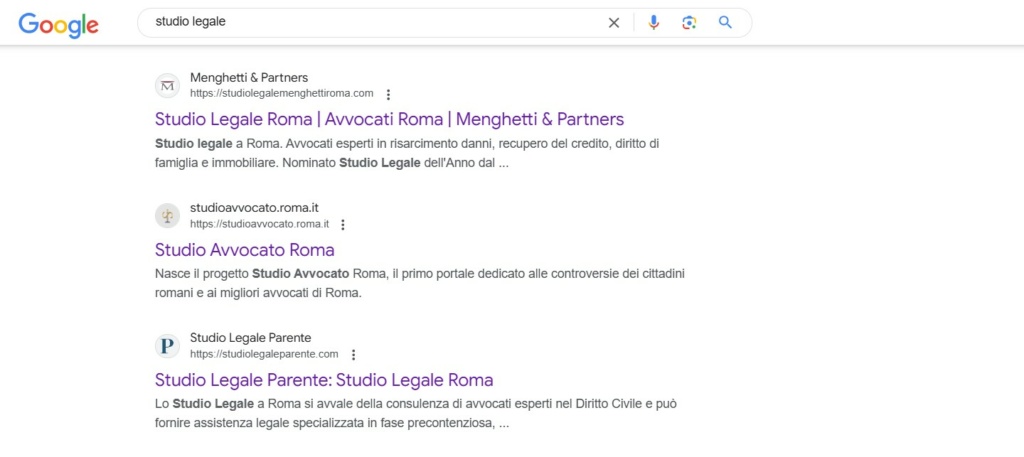The image size is (1024, 457).
Task: Click the studiolegaleparente.com URL
Action: [264, 354]
